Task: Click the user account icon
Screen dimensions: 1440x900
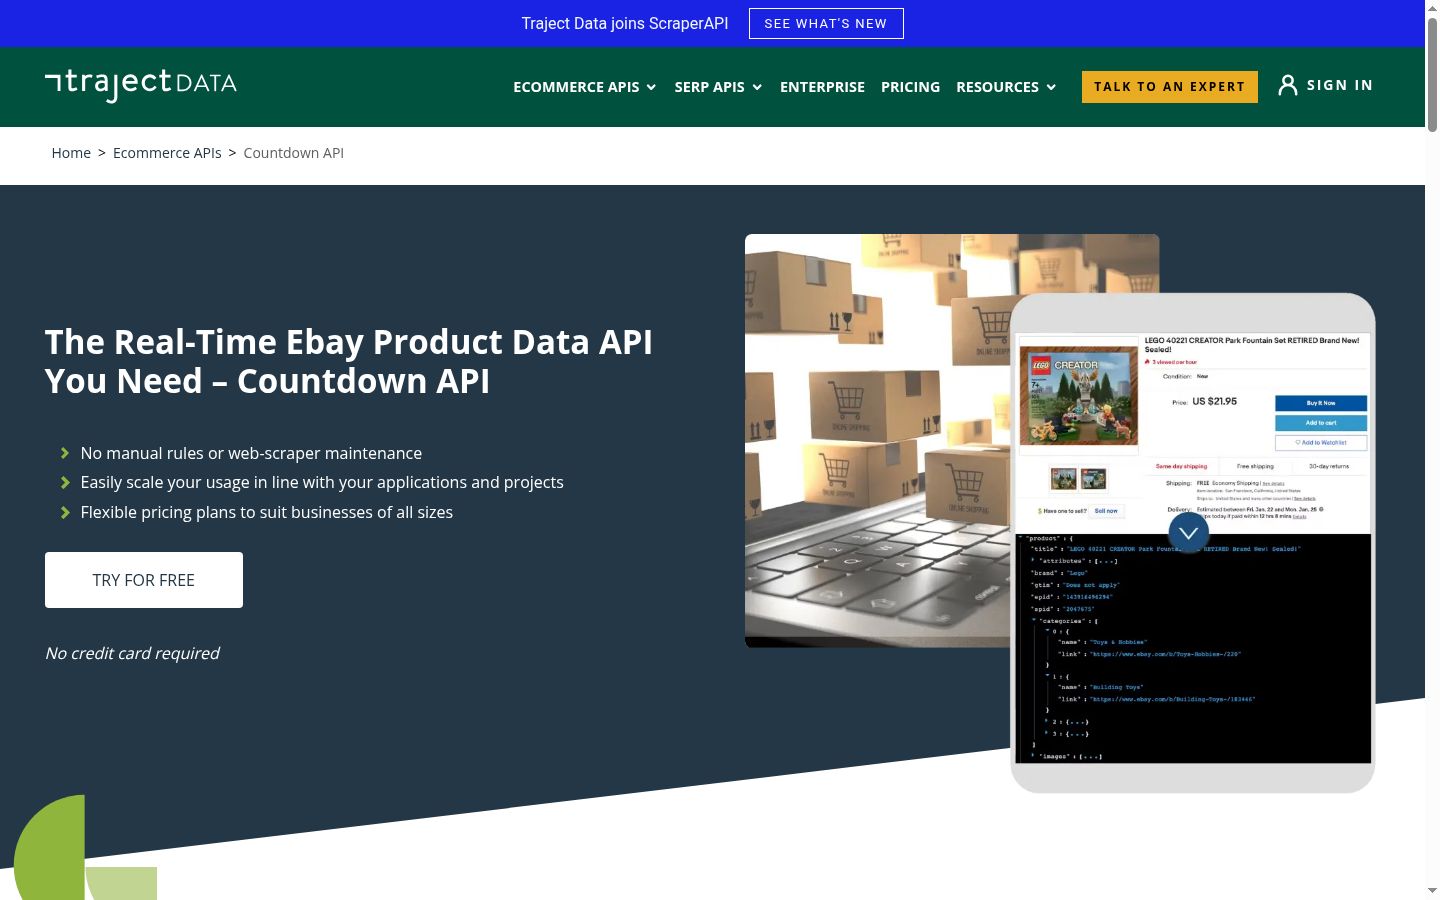Action: coord(1288,86)
